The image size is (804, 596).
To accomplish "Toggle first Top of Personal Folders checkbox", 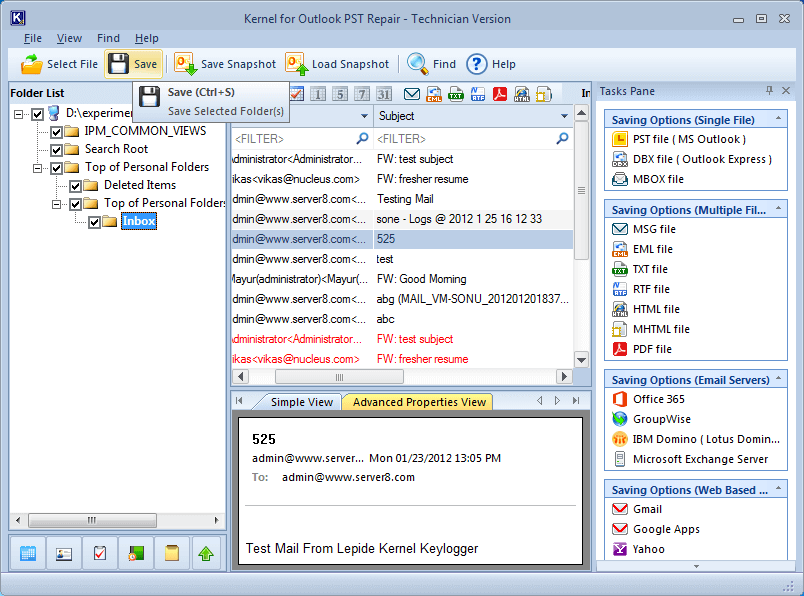I will pos(56,168).
